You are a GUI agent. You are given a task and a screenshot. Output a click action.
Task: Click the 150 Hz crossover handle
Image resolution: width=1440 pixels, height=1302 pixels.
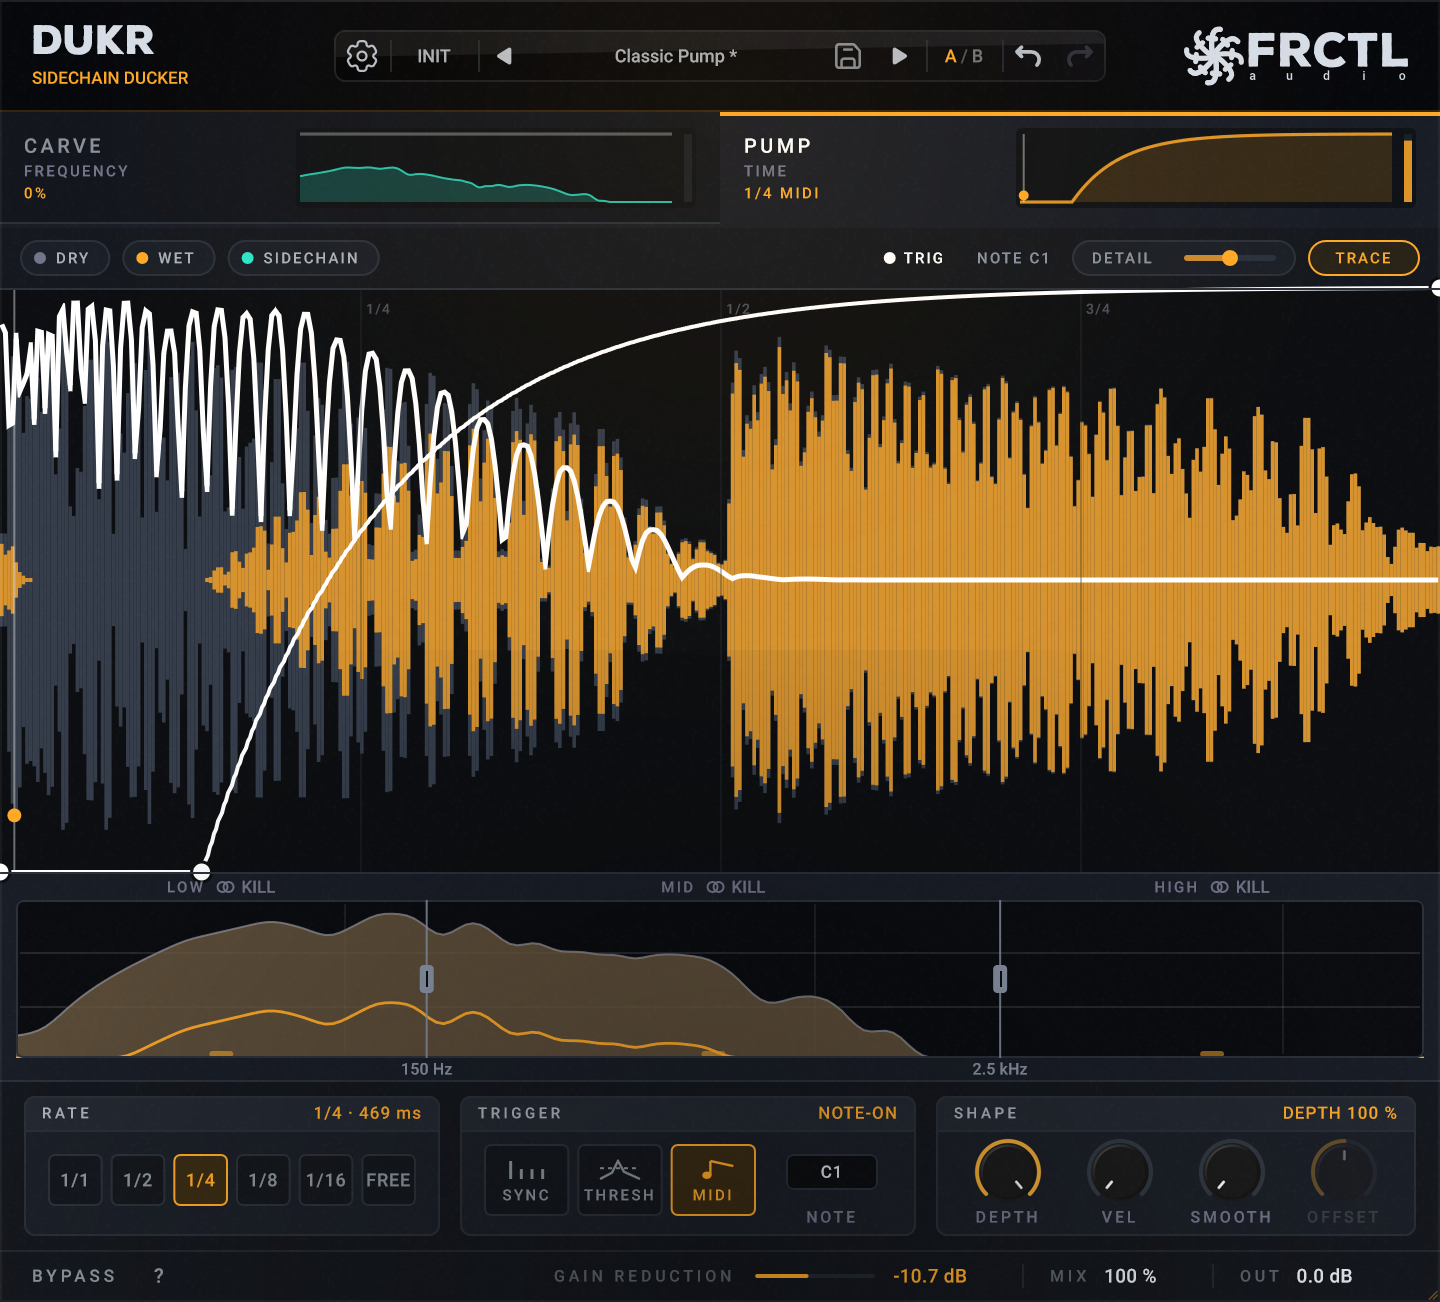pos(427,979)
